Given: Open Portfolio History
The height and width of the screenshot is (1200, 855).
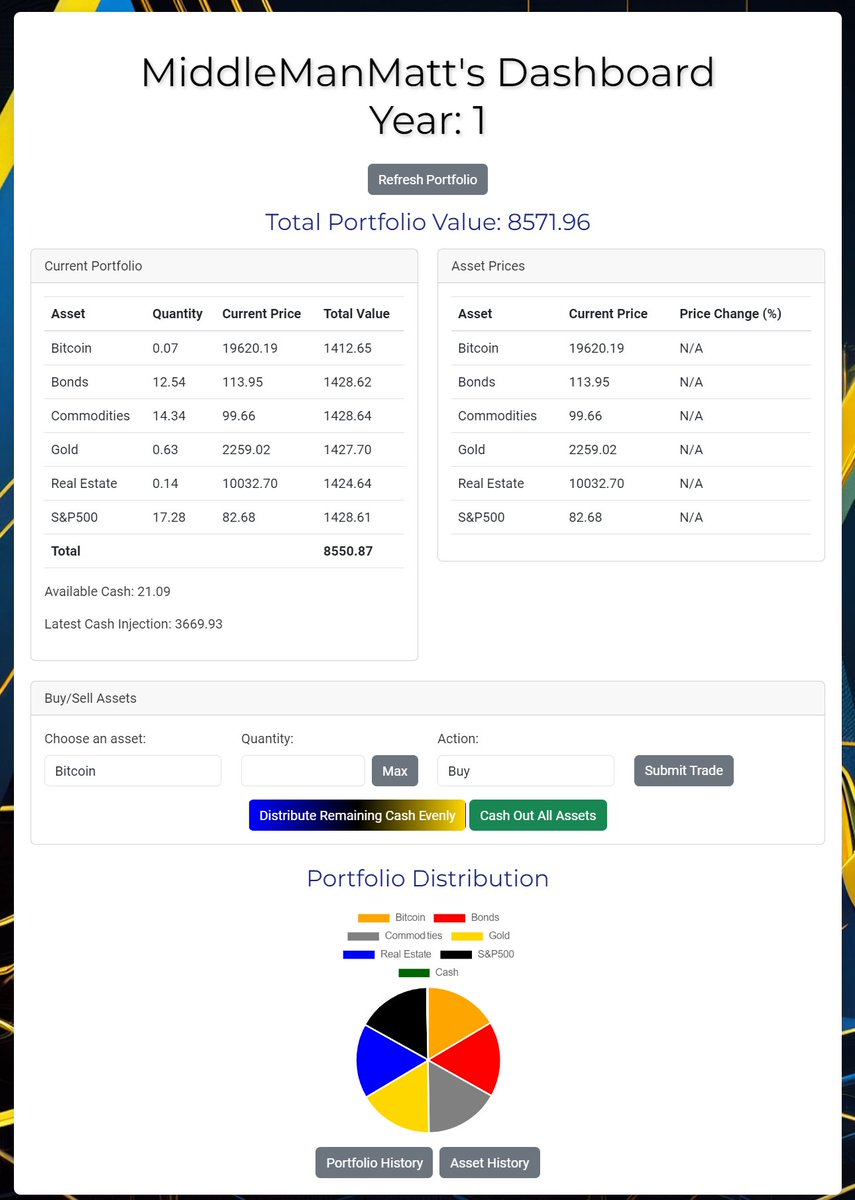Looking at the screenshot, I should coord(374,1163).
